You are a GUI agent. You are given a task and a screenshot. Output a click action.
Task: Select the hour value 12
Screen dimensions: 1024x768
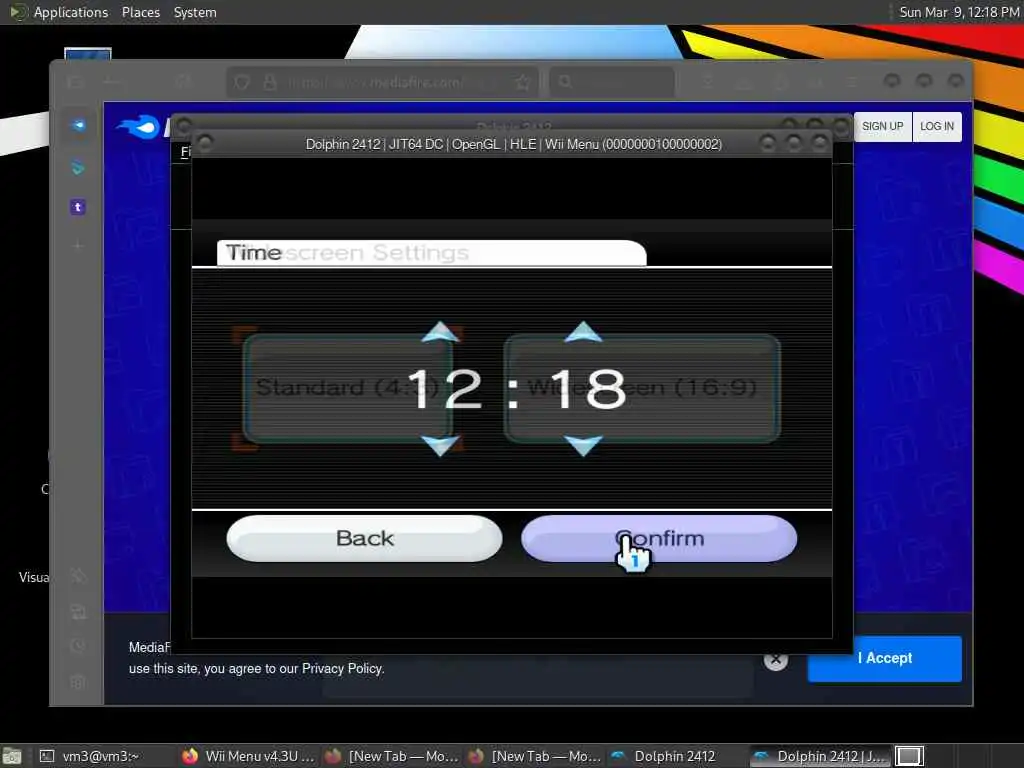[x=444, y=389]
